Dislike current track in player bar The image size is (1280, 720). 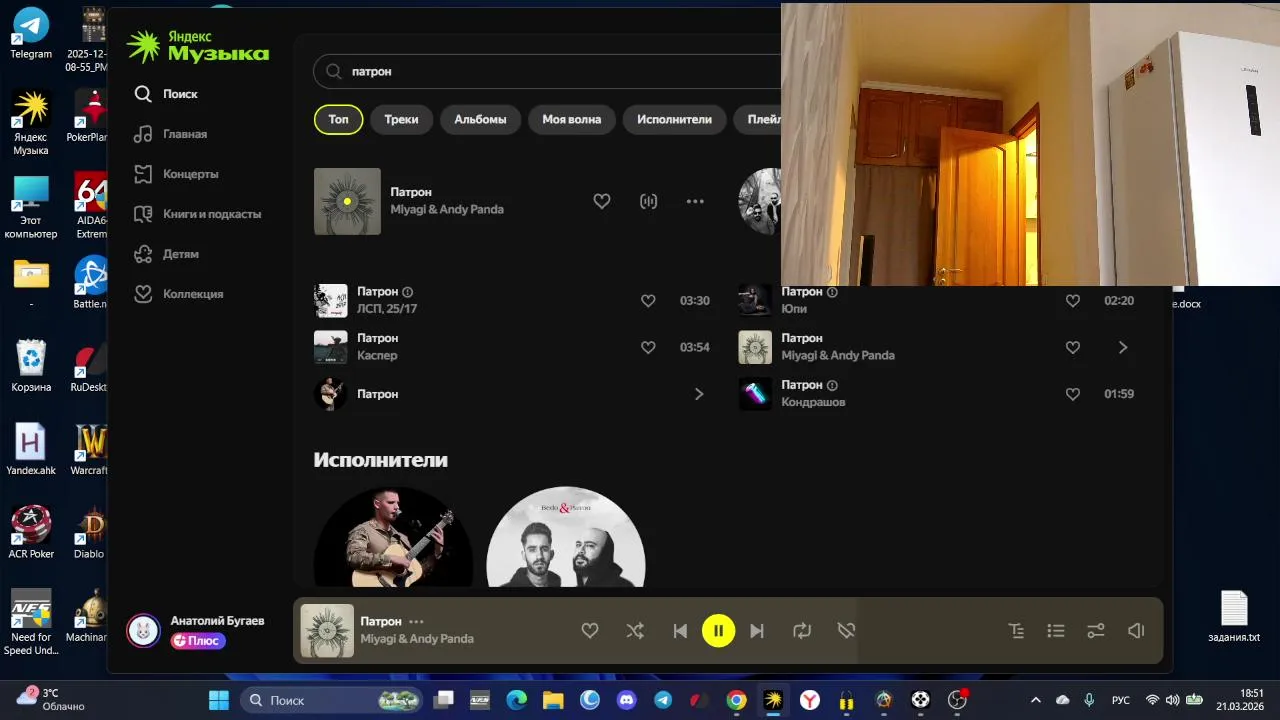846,631
